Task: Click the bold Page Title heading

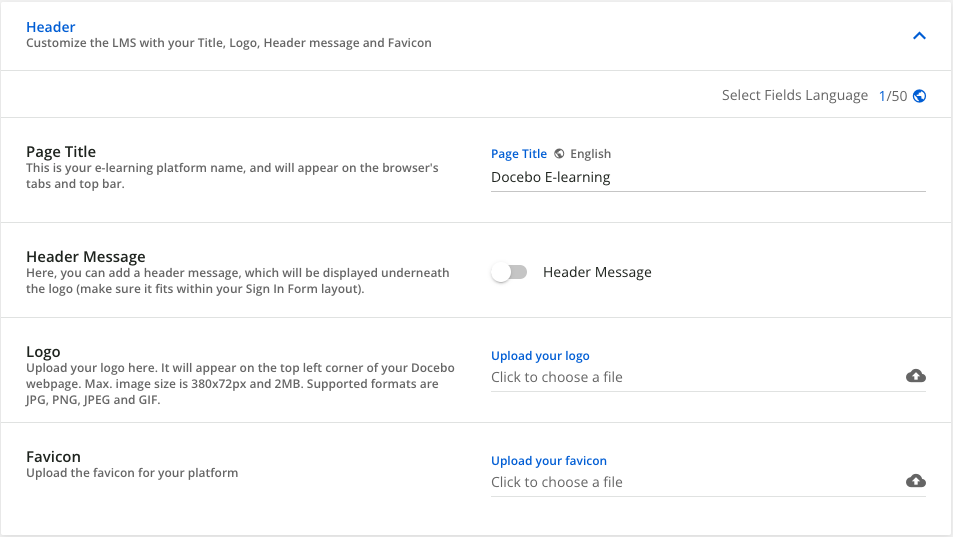Action: point(61,151)
